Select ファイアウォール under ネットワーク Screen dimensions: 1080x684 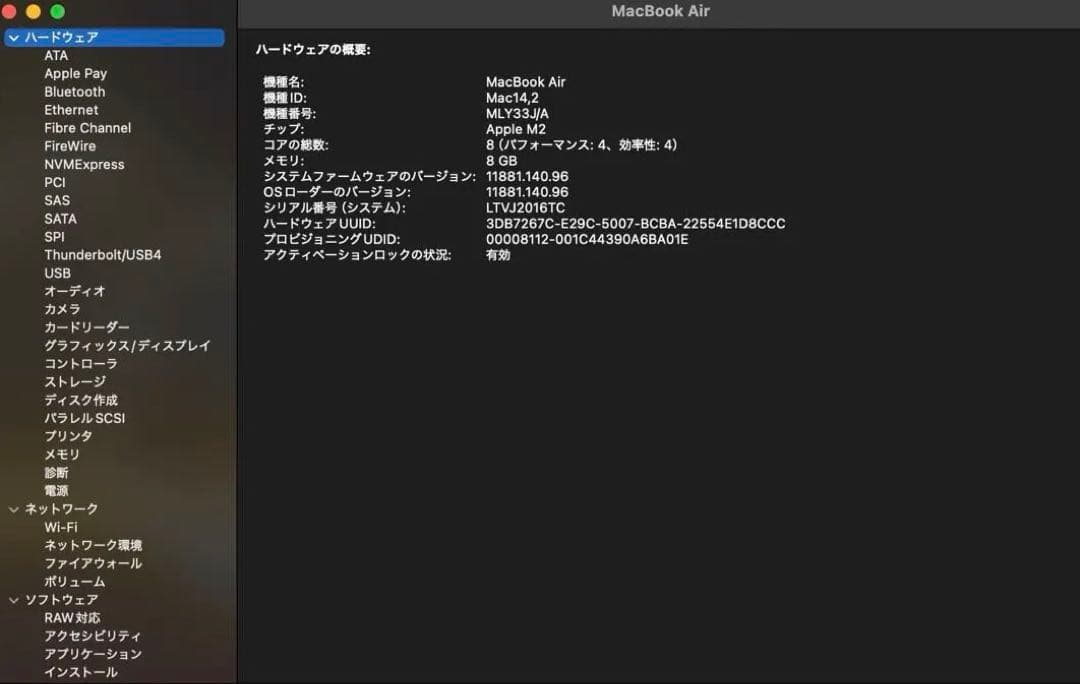pos(93,563)
